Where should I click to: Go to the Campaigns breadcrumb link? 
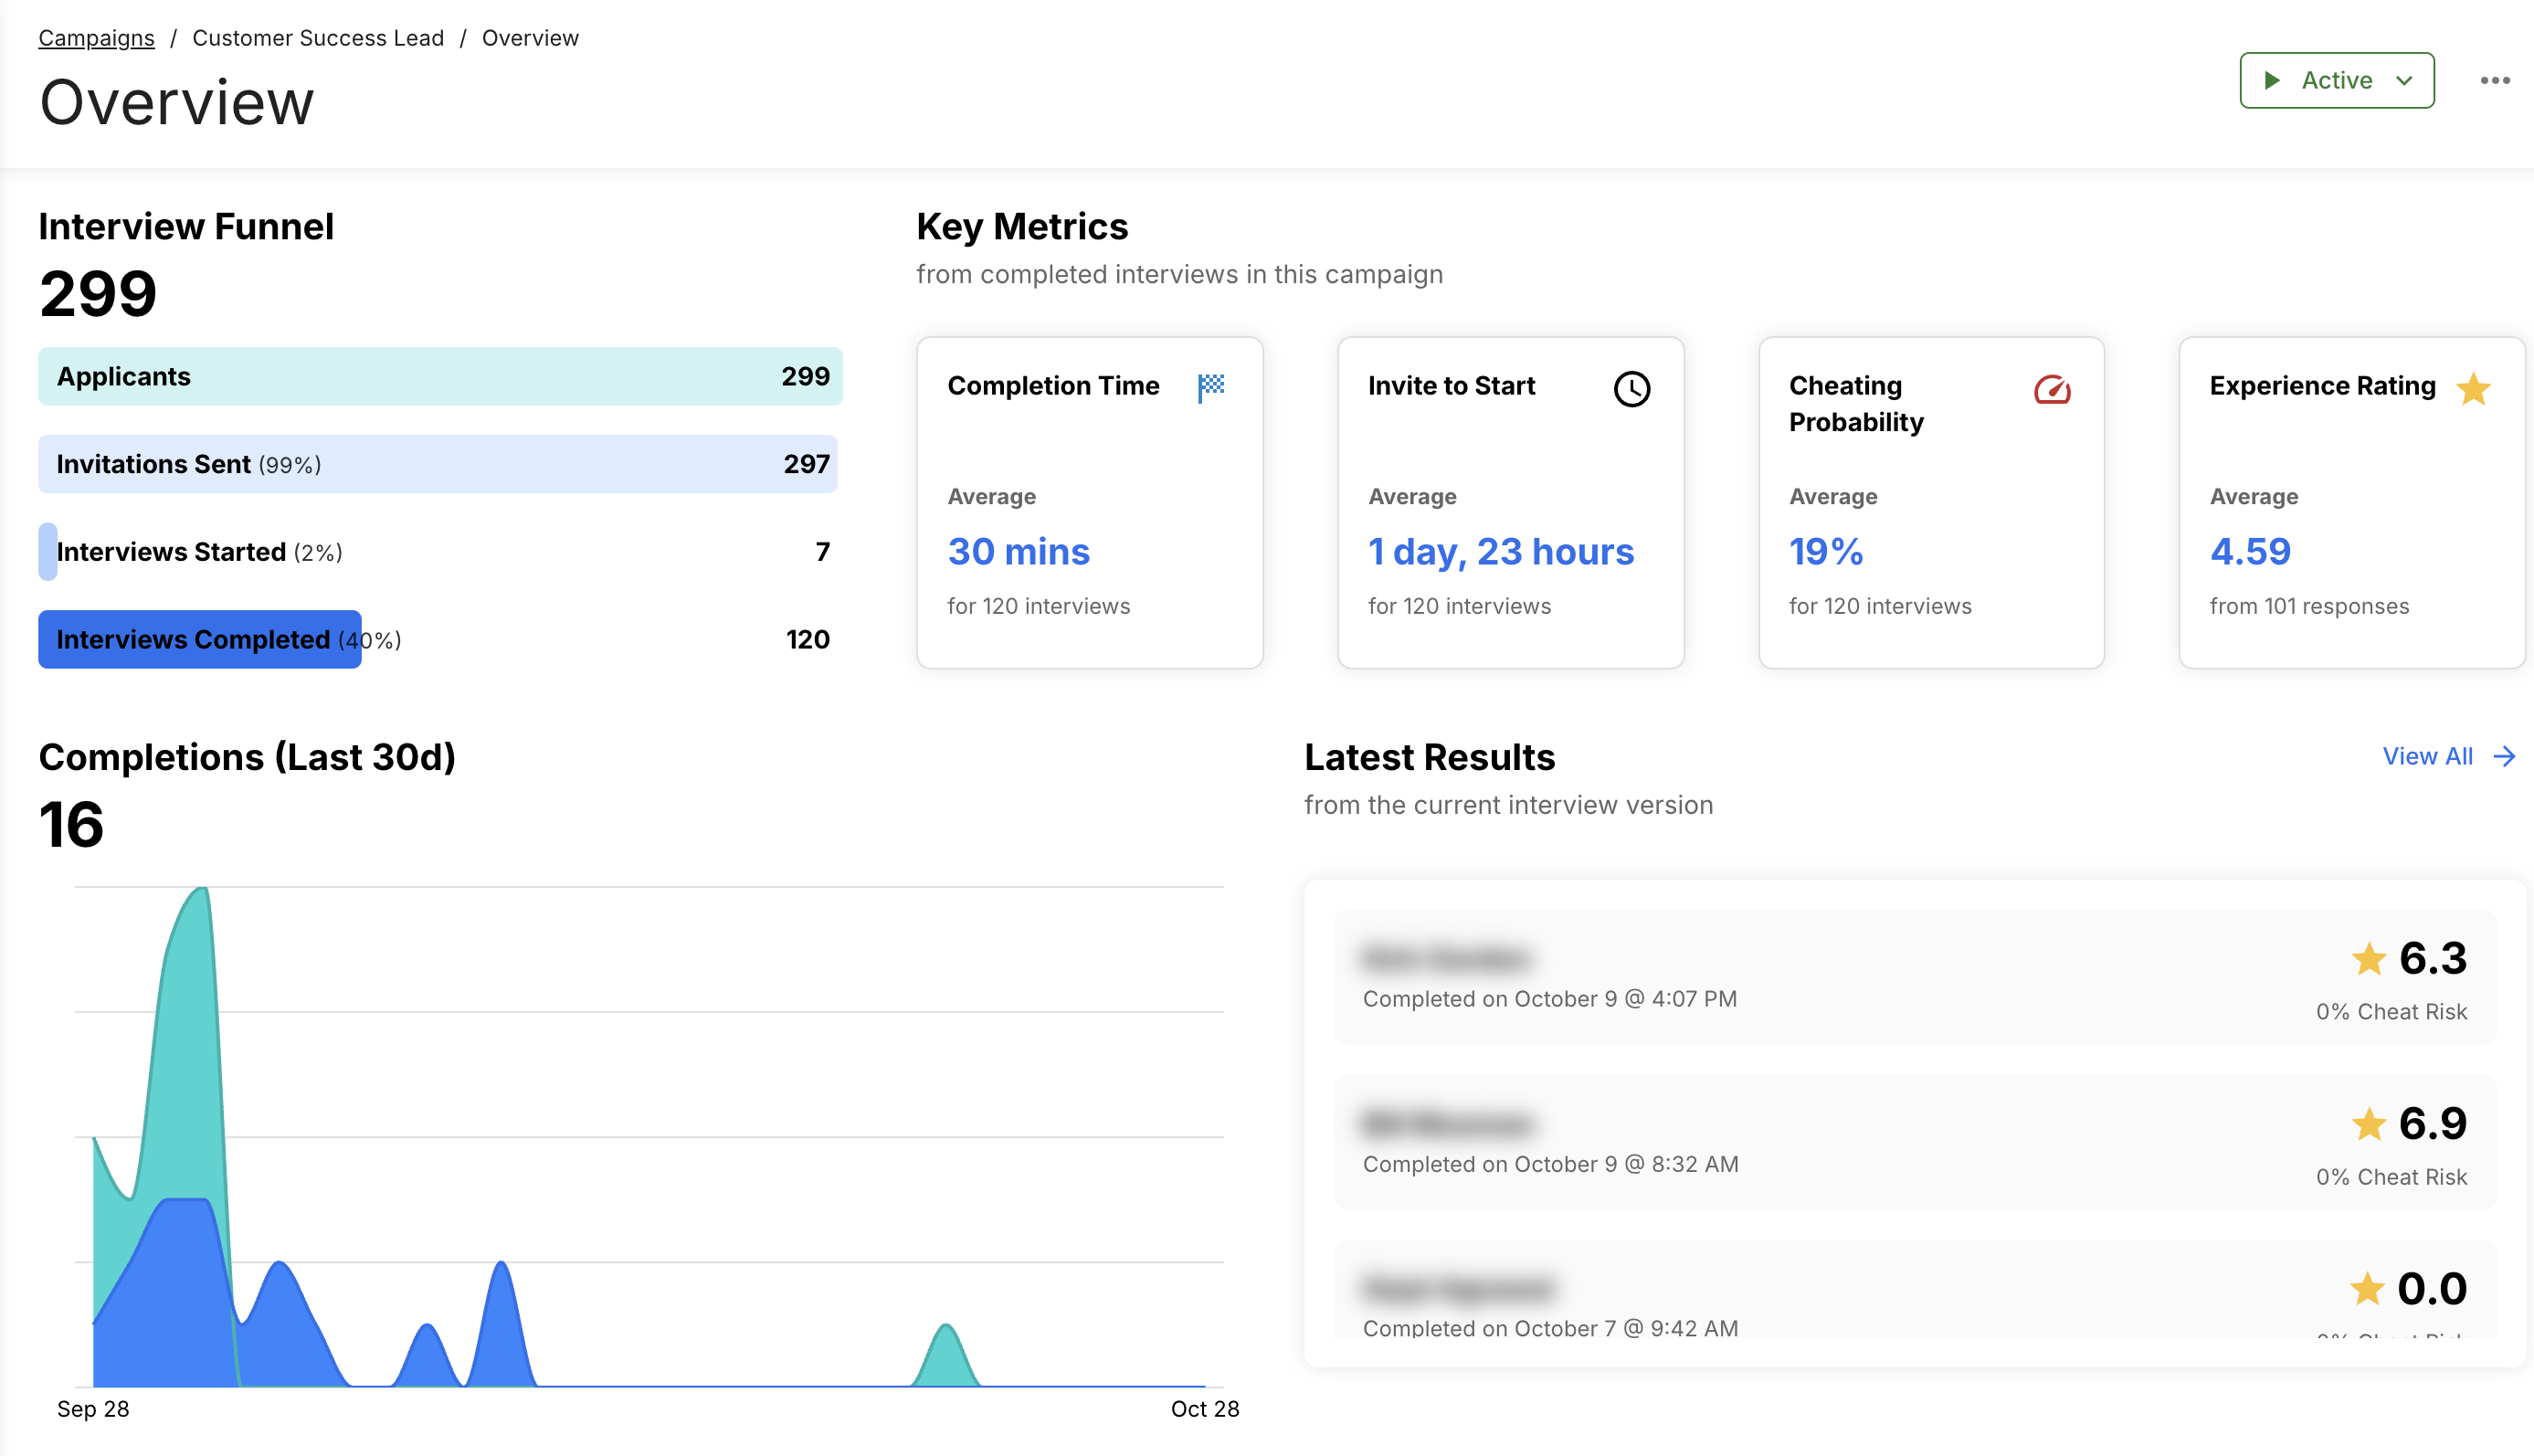click(96, 38)
